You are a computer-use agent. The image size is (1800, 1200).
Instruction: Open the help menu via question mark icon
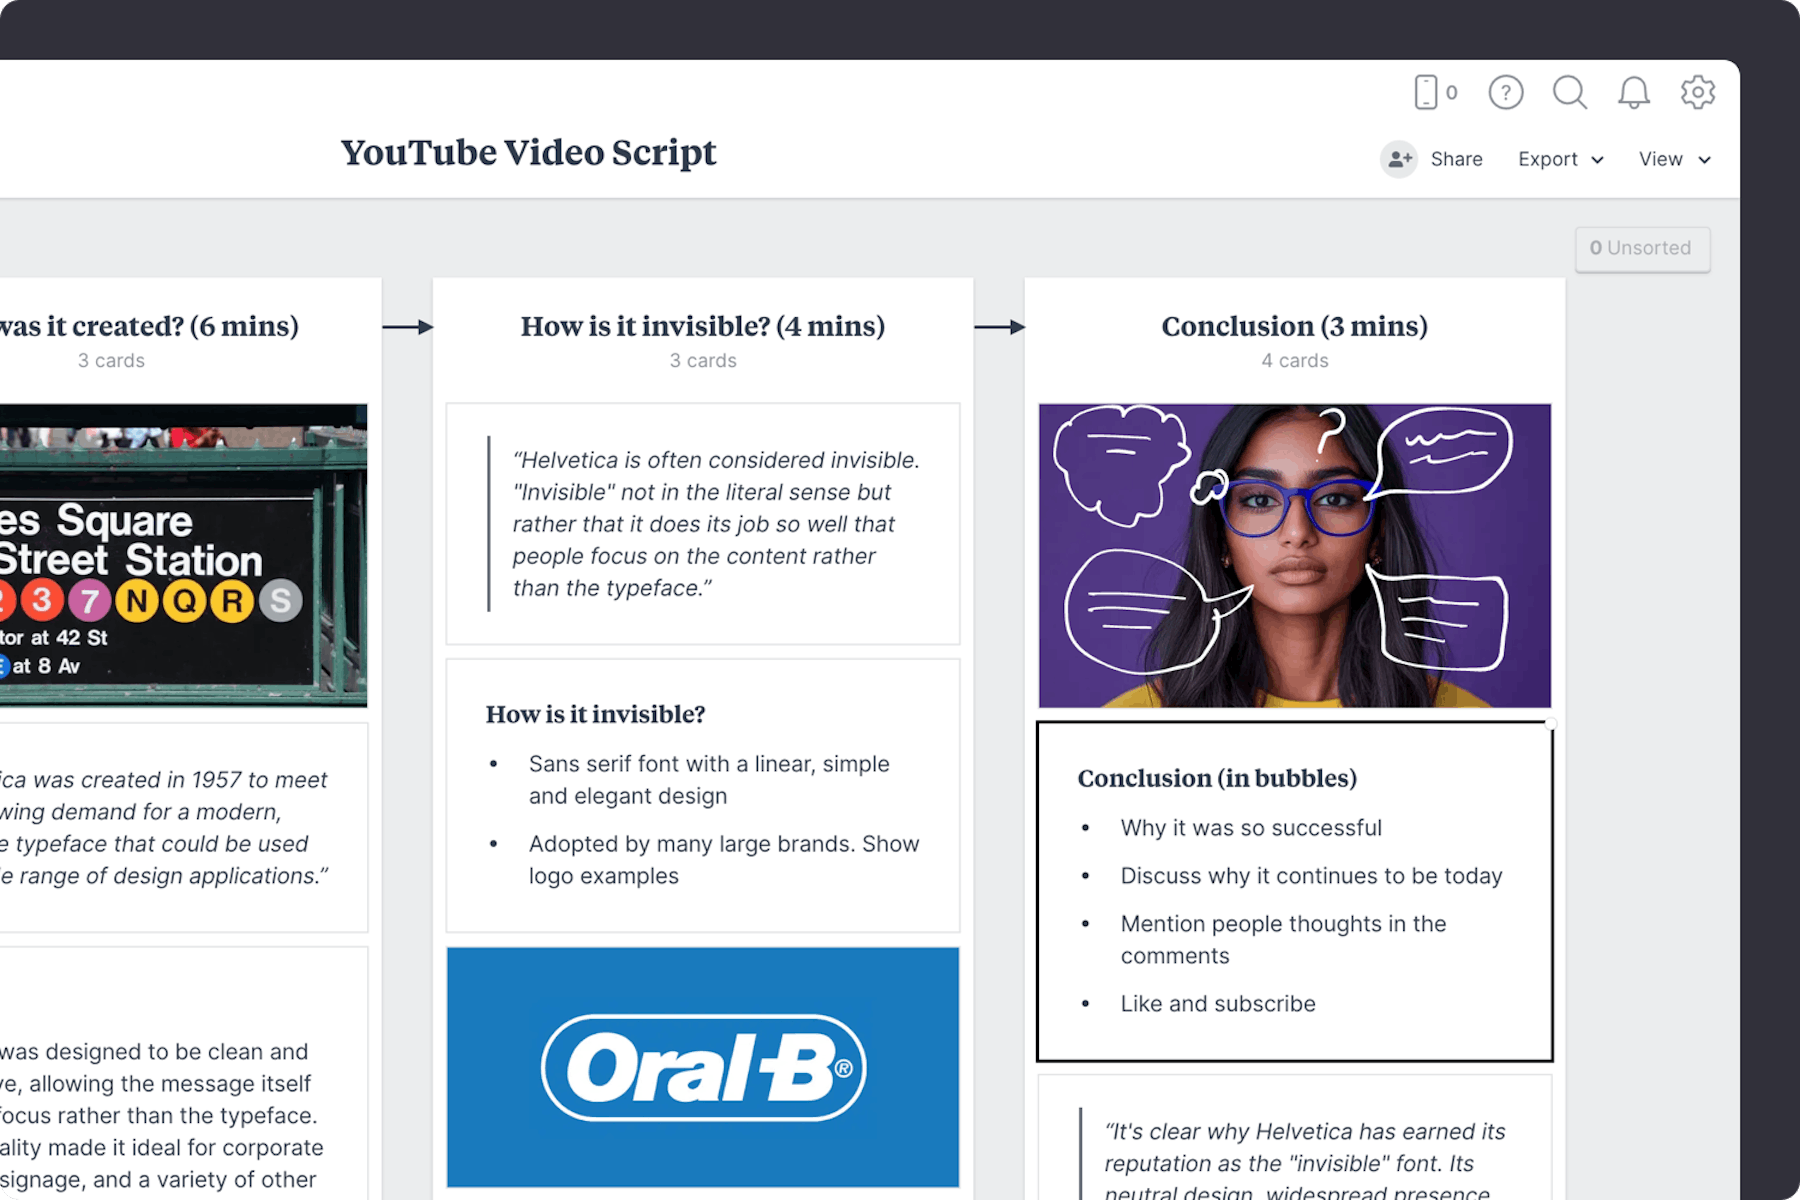click(x=1505, y=92)
